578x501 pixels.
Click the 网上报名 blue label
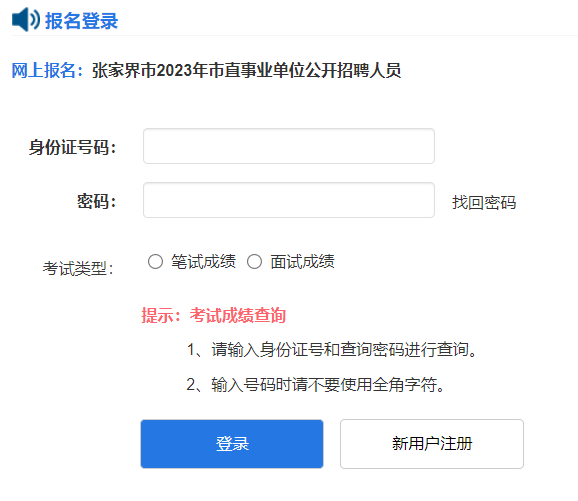pyautogui.click(x=48, y=70)
